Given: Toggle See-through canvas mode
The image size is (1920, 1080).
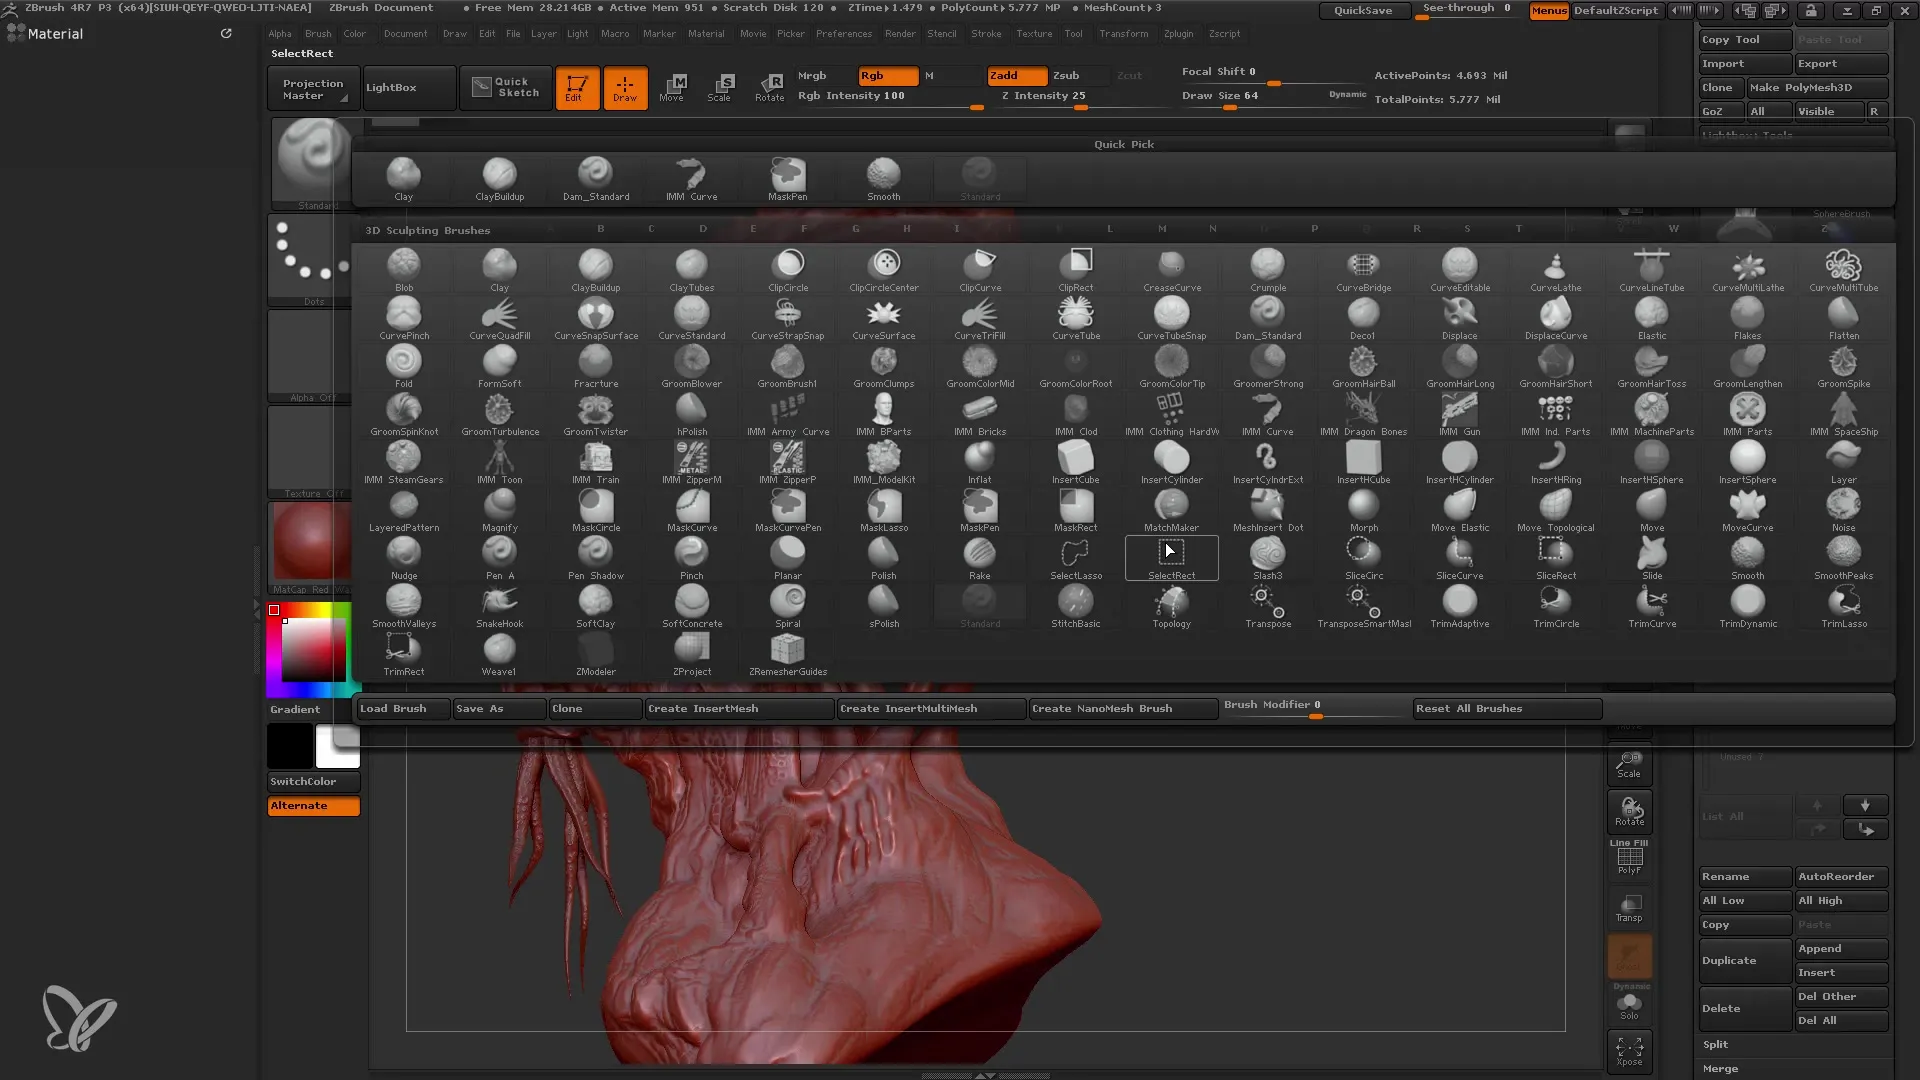Looking at the screenshot, I should click(x=1468, y=9).
